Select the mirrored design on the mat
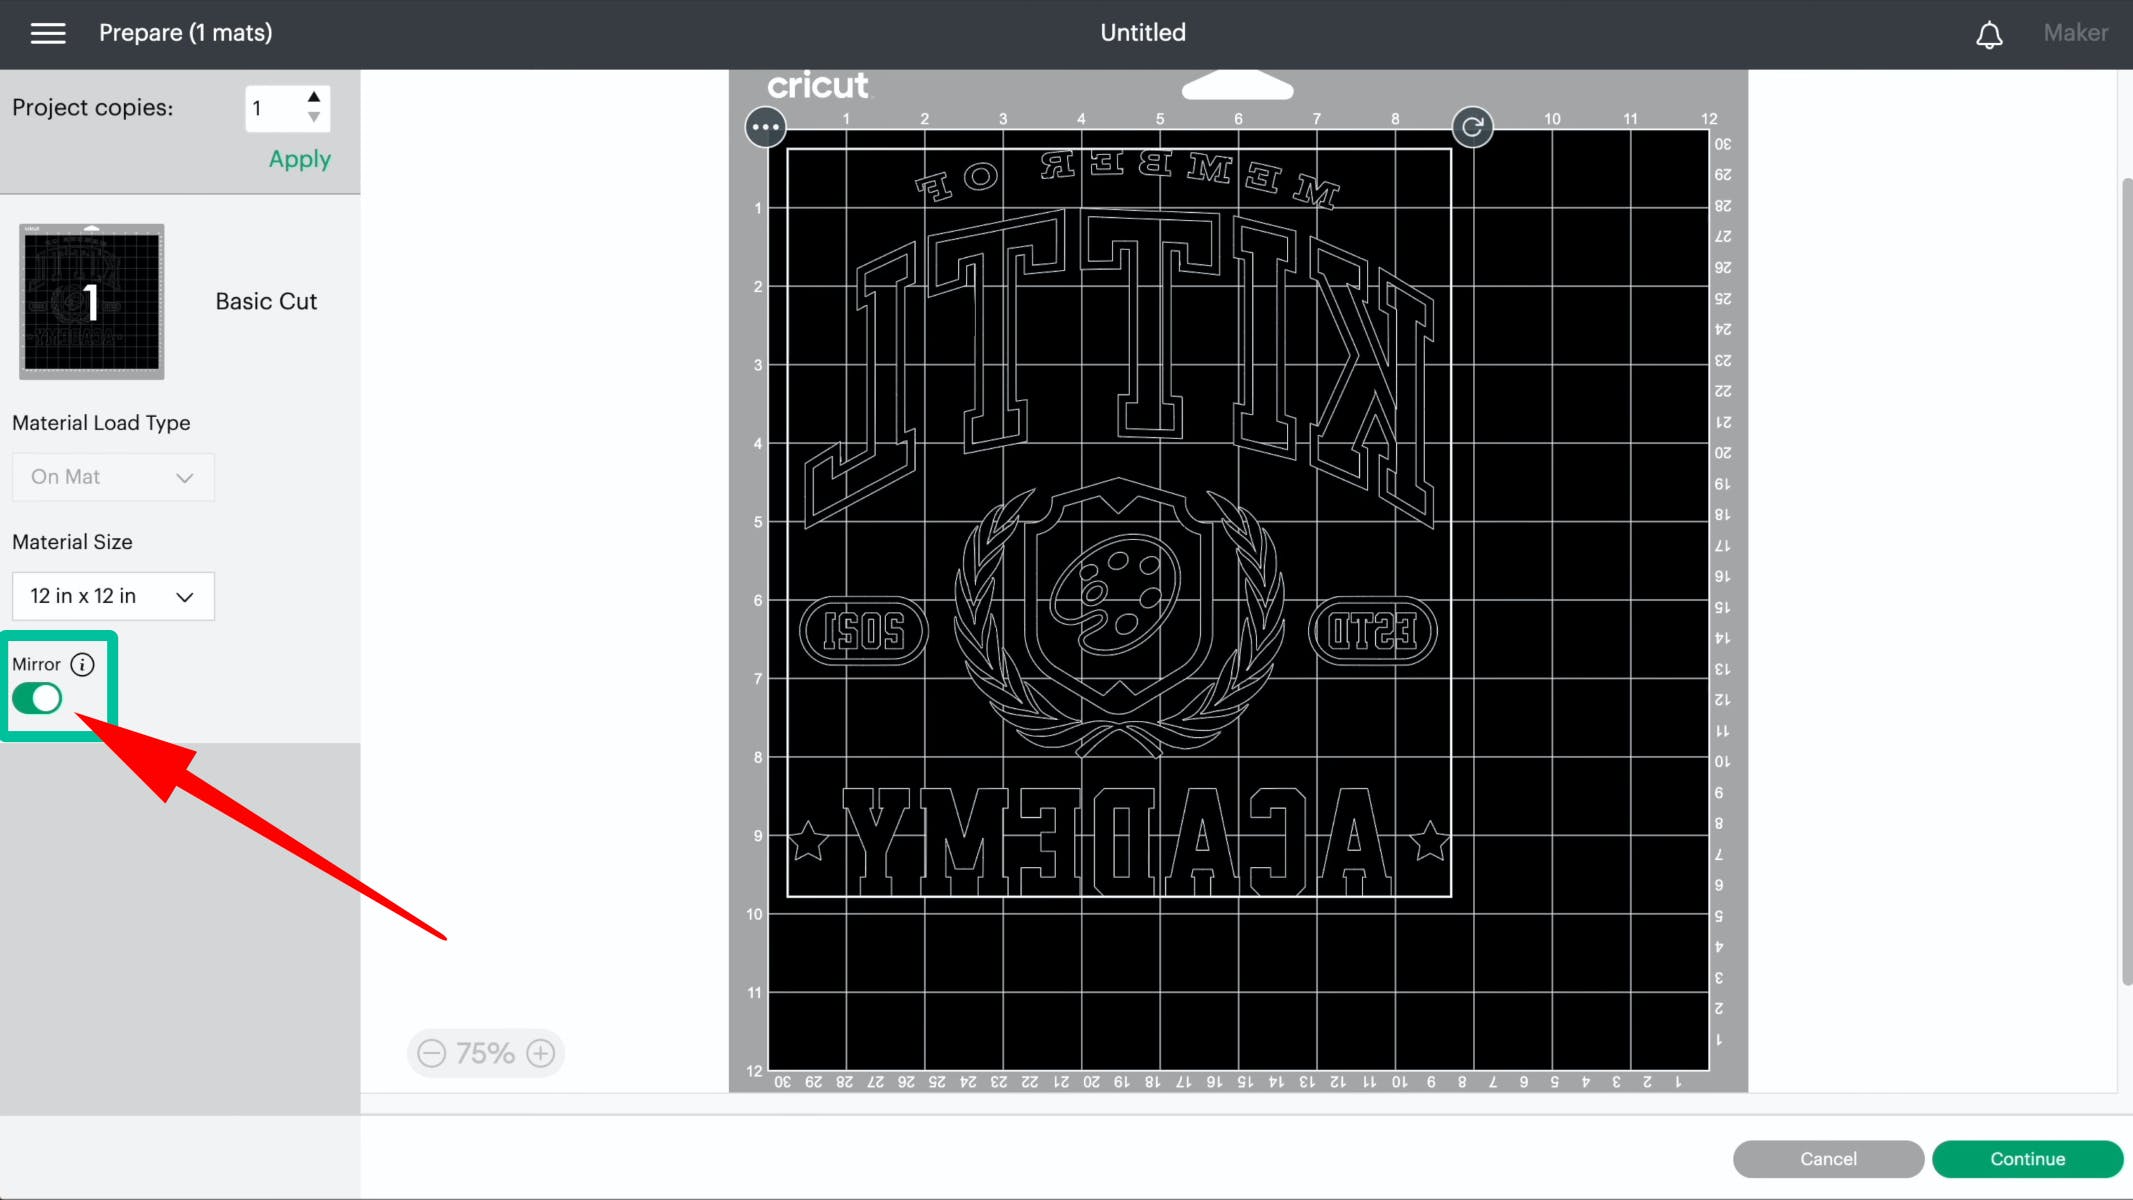 coord(1119,523)
